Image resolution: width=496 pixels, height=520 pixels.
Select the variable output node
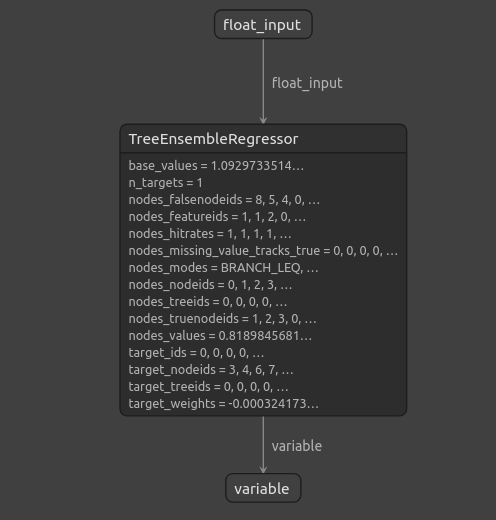(263, 488)
